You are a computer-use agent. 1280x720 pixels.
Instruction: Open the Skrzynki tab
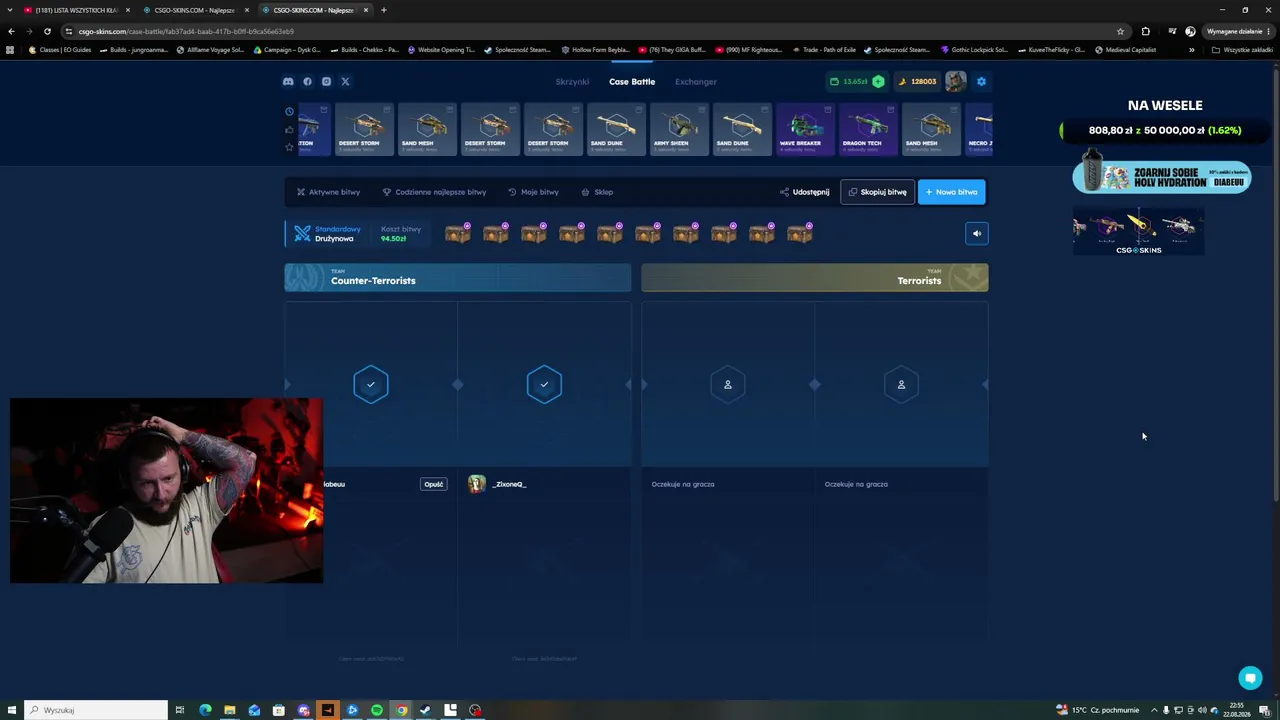pyautogui.click(x=572, y=81)
